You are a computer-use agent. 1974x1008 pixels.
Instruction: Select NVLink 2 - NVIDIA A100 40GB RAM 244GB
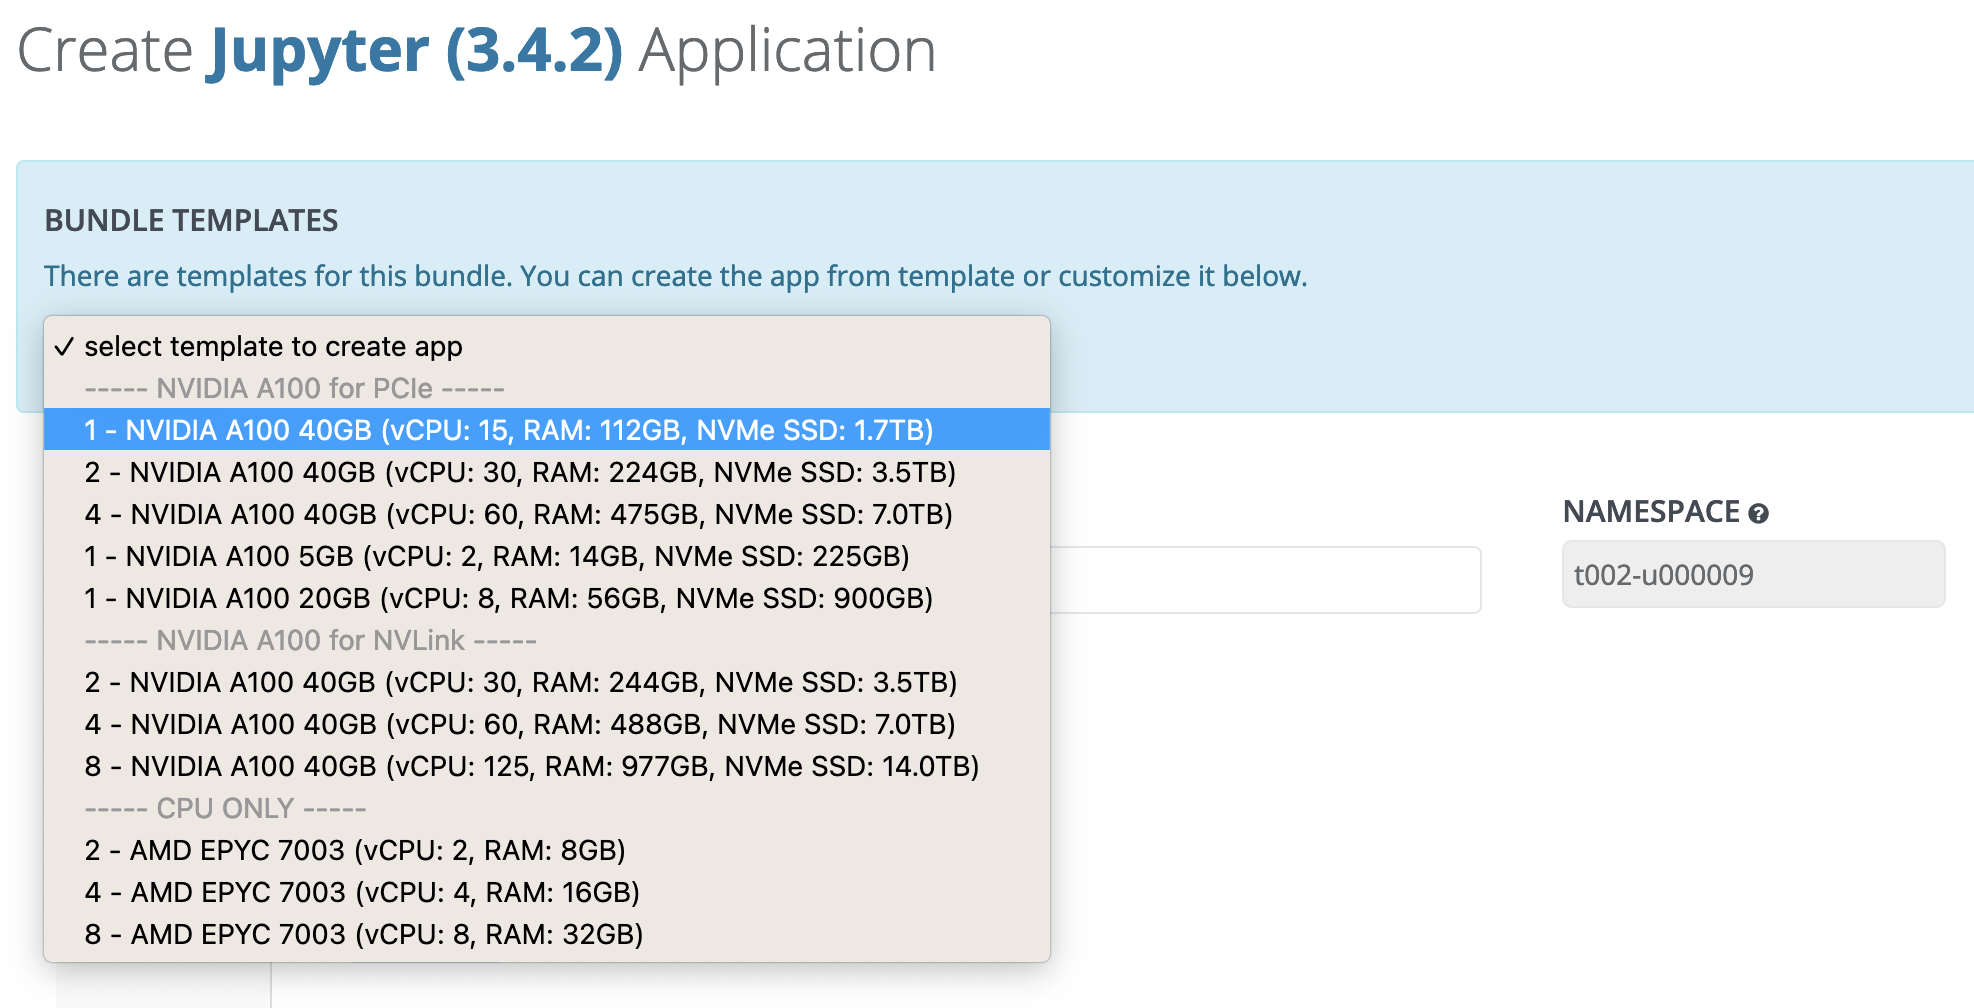coord(547,682)
